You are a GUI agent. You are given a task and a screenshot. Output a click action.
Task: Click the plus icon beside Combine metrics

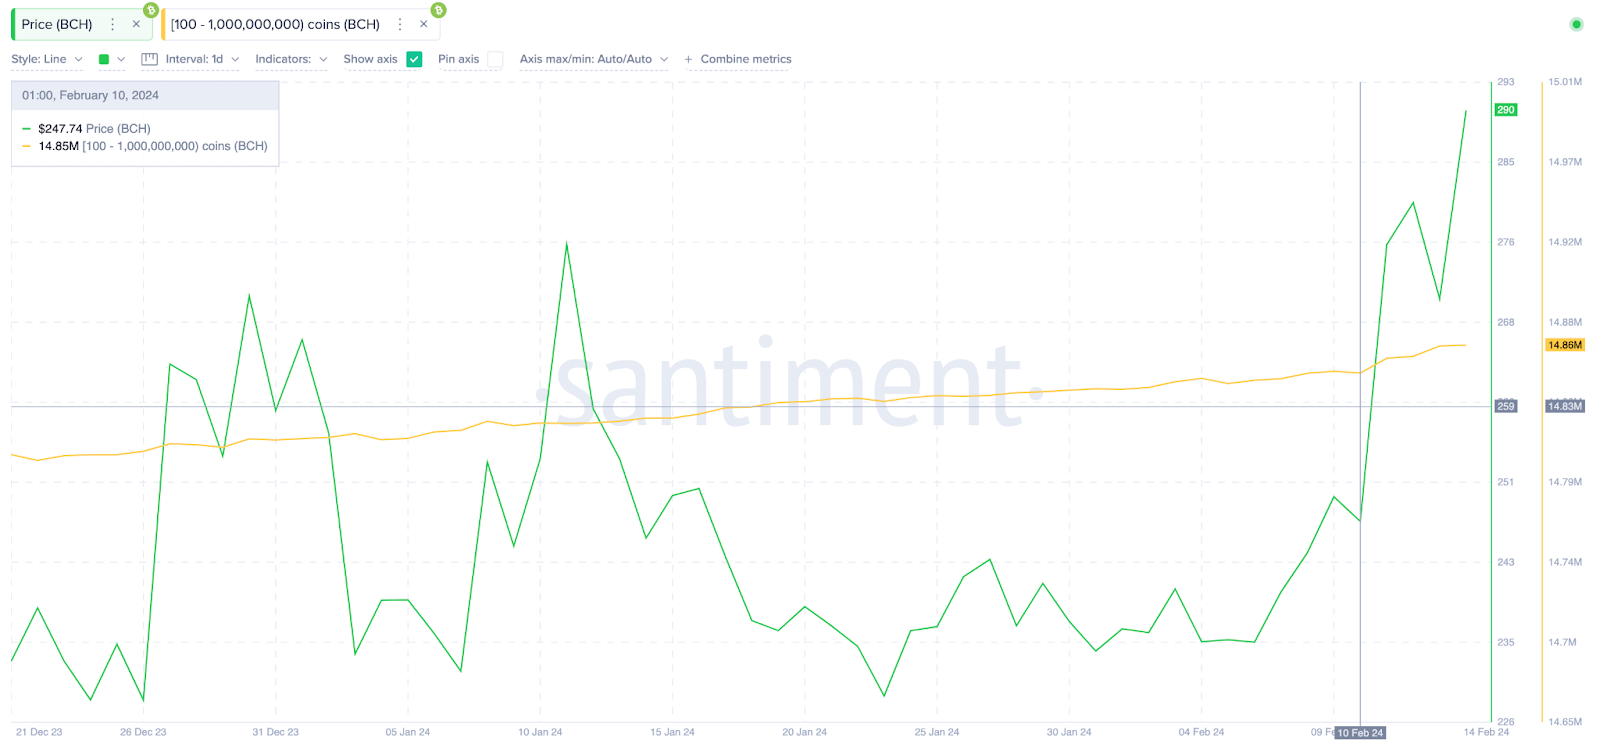688,59
